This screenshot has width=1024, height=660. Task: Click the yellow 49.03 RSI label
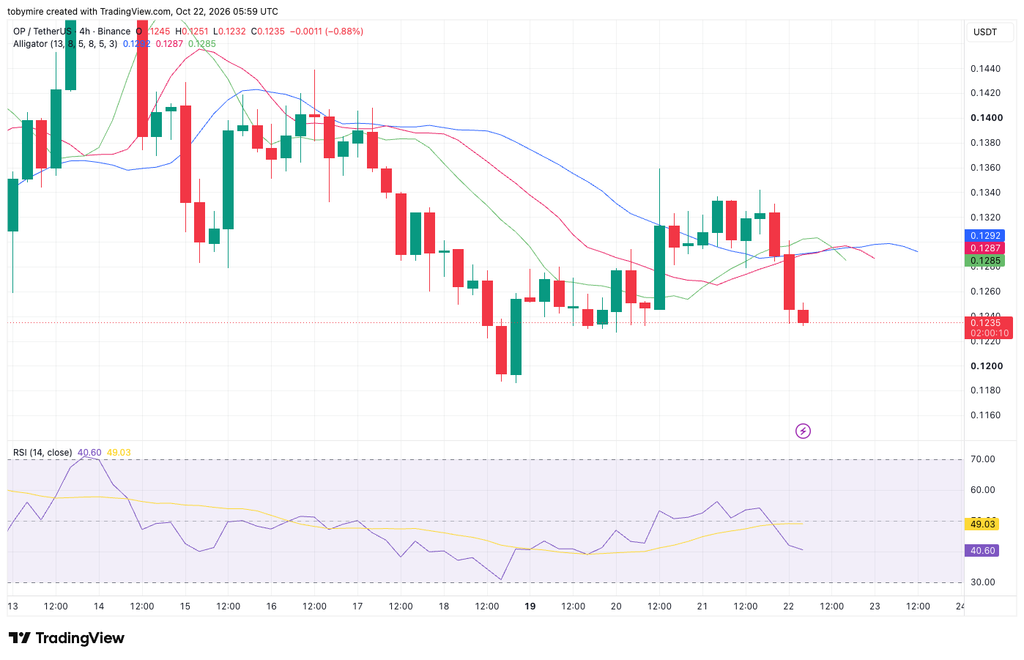coord(982,524)
